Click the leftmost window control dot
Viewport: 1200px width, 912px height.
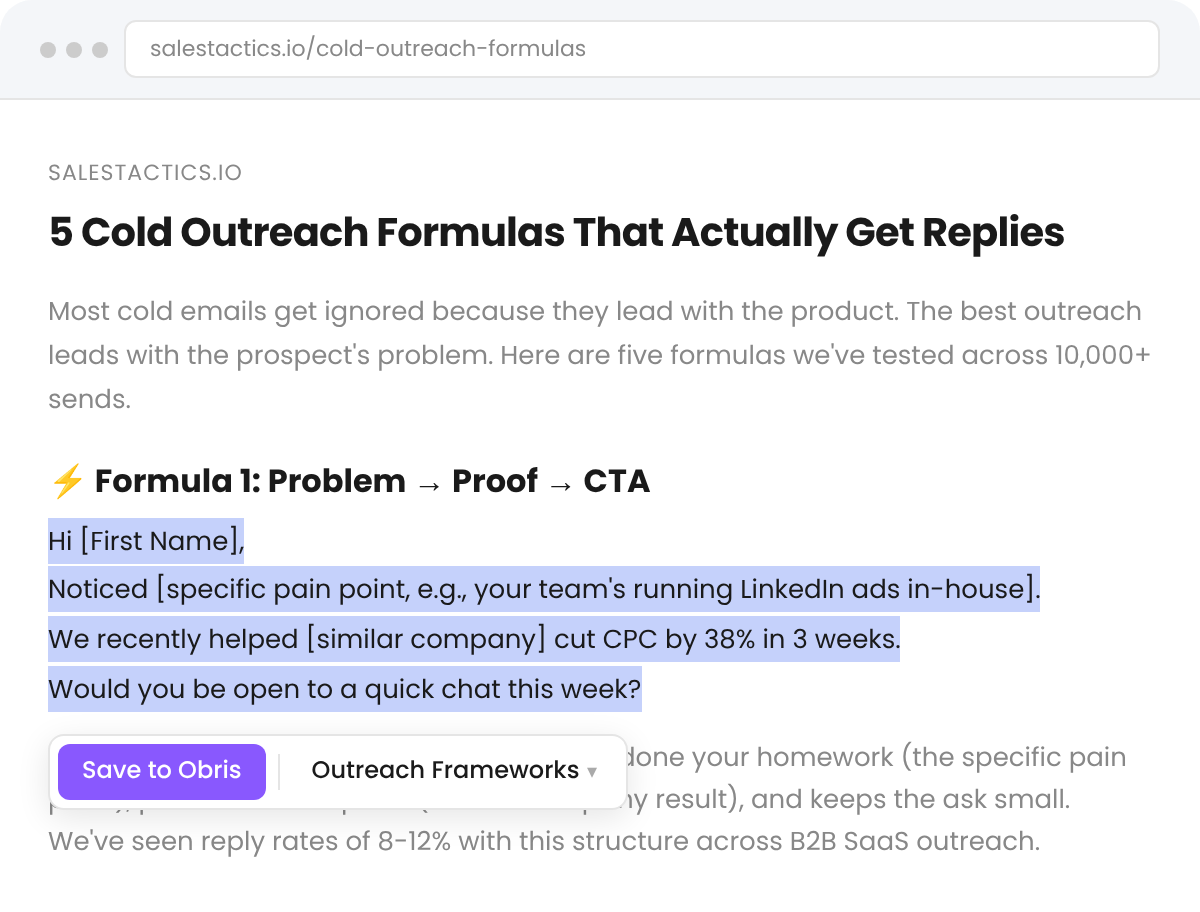[x=48, y=50]
